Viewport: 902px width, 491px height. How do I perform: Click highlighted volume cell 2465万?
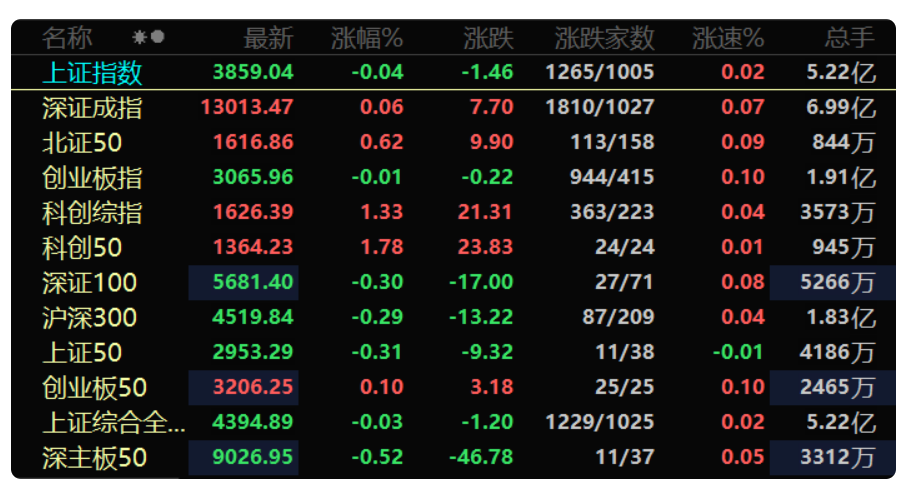coord(832,388)
